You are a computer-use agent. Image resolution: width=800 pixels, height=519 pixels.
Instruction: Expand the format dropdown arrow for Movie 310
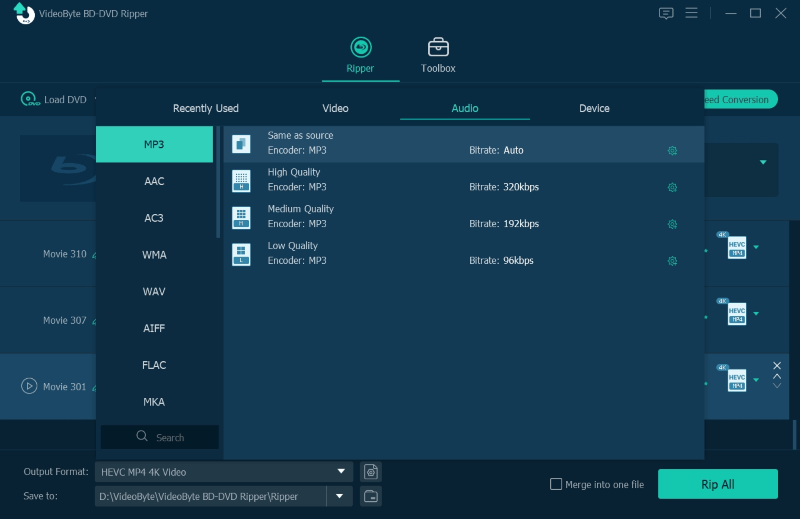tap(756, 248)
